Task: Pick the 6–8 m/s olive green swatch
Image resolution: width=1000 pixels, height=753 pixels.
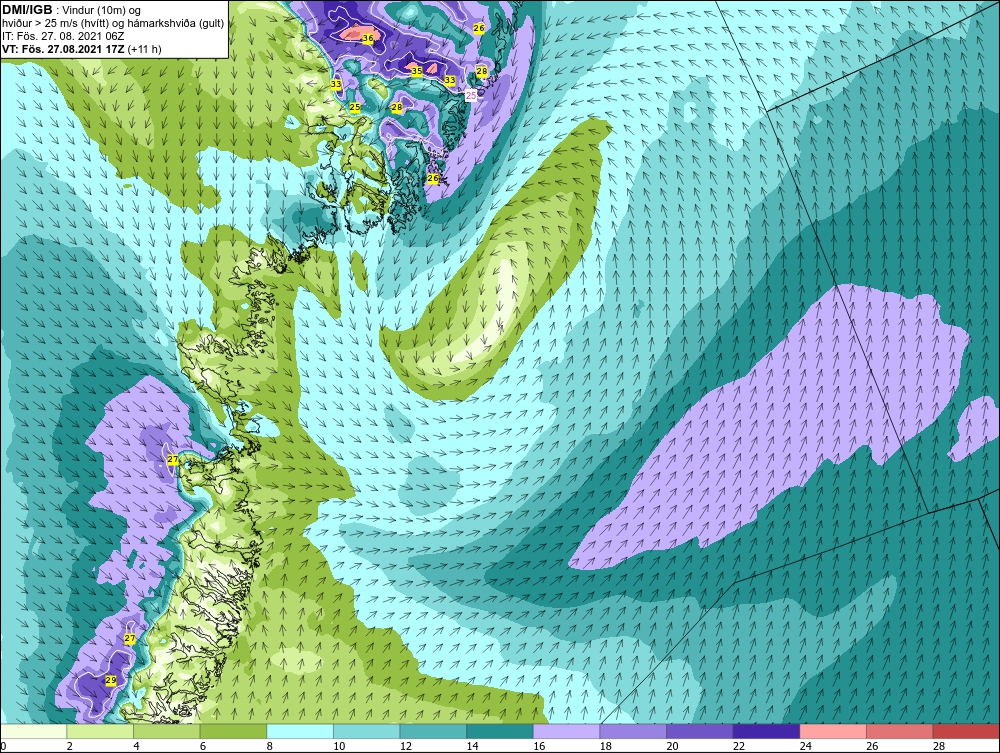Action: 233,731
